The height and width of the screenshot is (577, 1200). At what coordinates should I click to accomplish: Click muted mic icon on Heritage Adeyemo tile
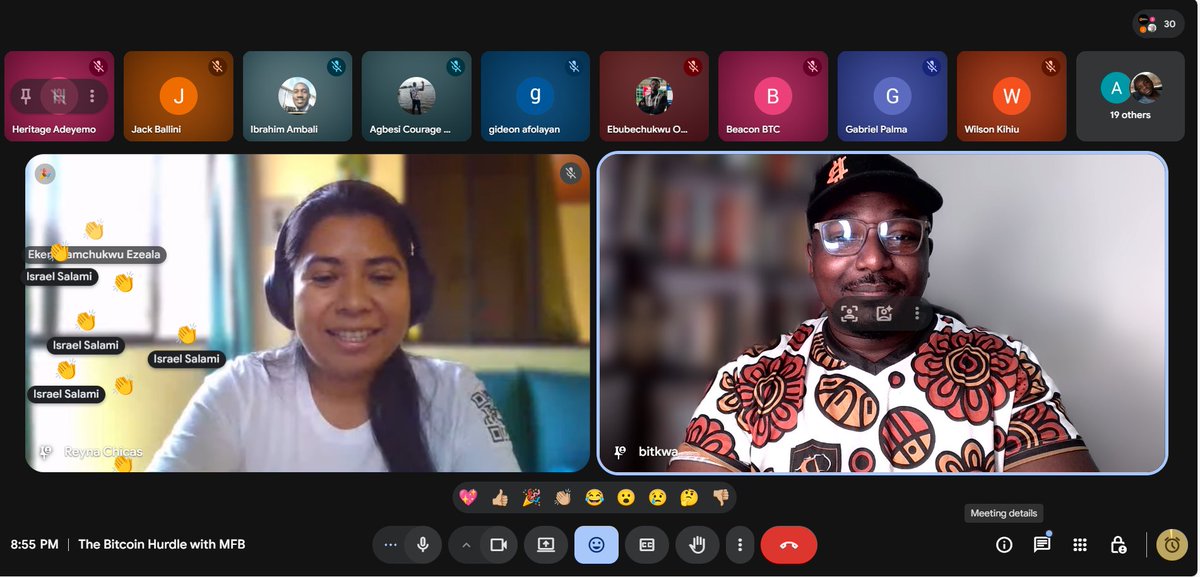tap(98, 67)
